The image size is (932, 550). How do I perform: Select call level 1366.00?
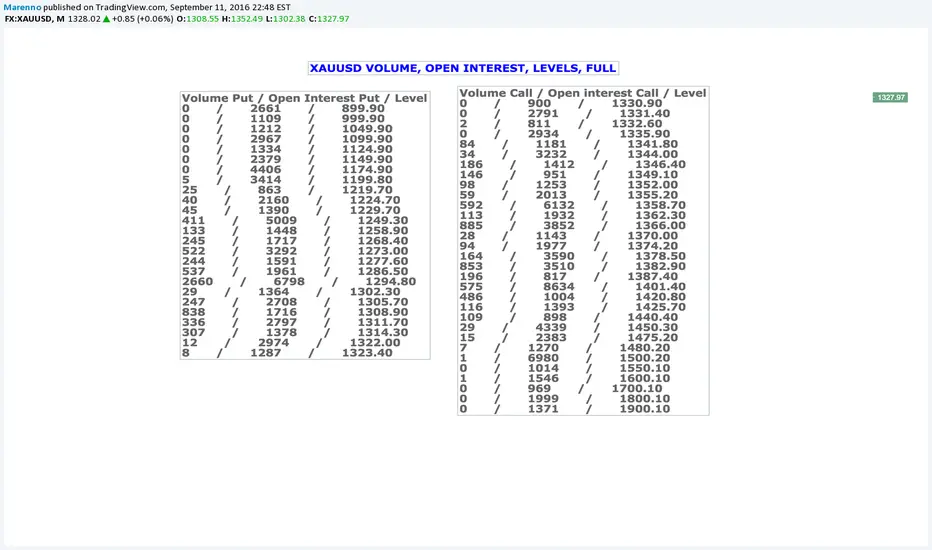pyautogui.click(x=660, y=225)
